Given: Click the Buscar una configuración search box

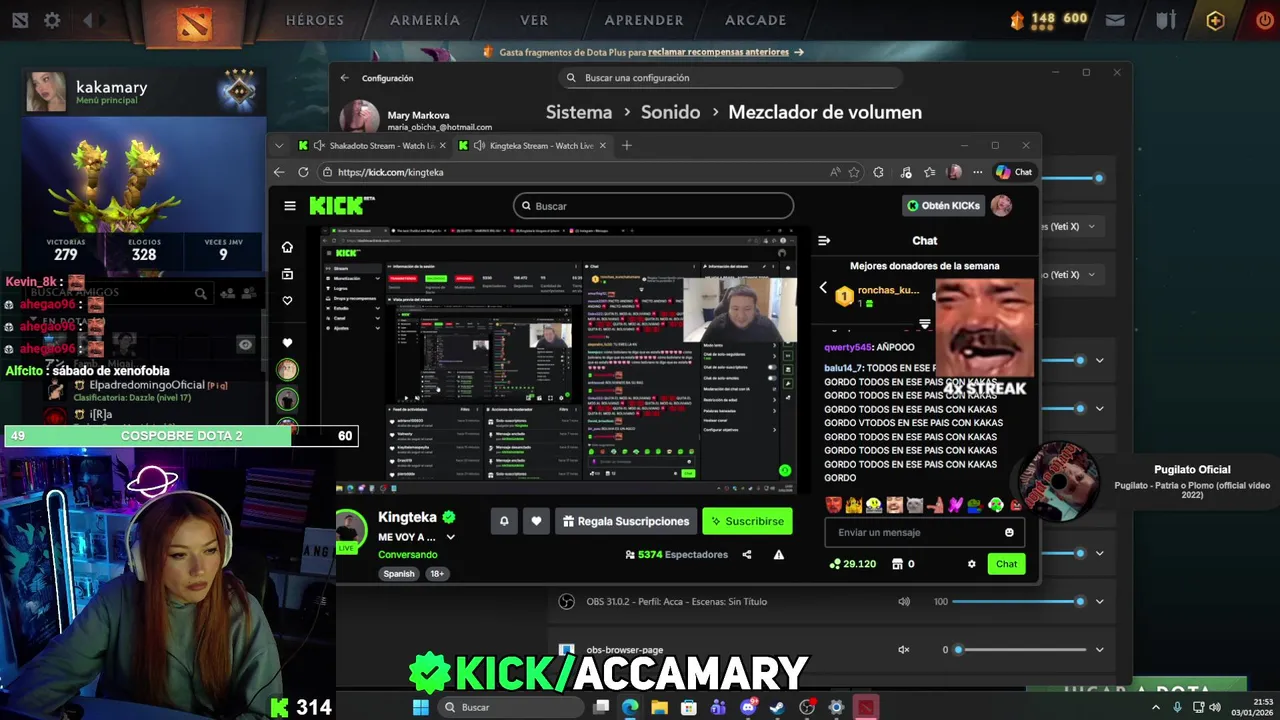Looking at the screenshot, I should (731, 78).
